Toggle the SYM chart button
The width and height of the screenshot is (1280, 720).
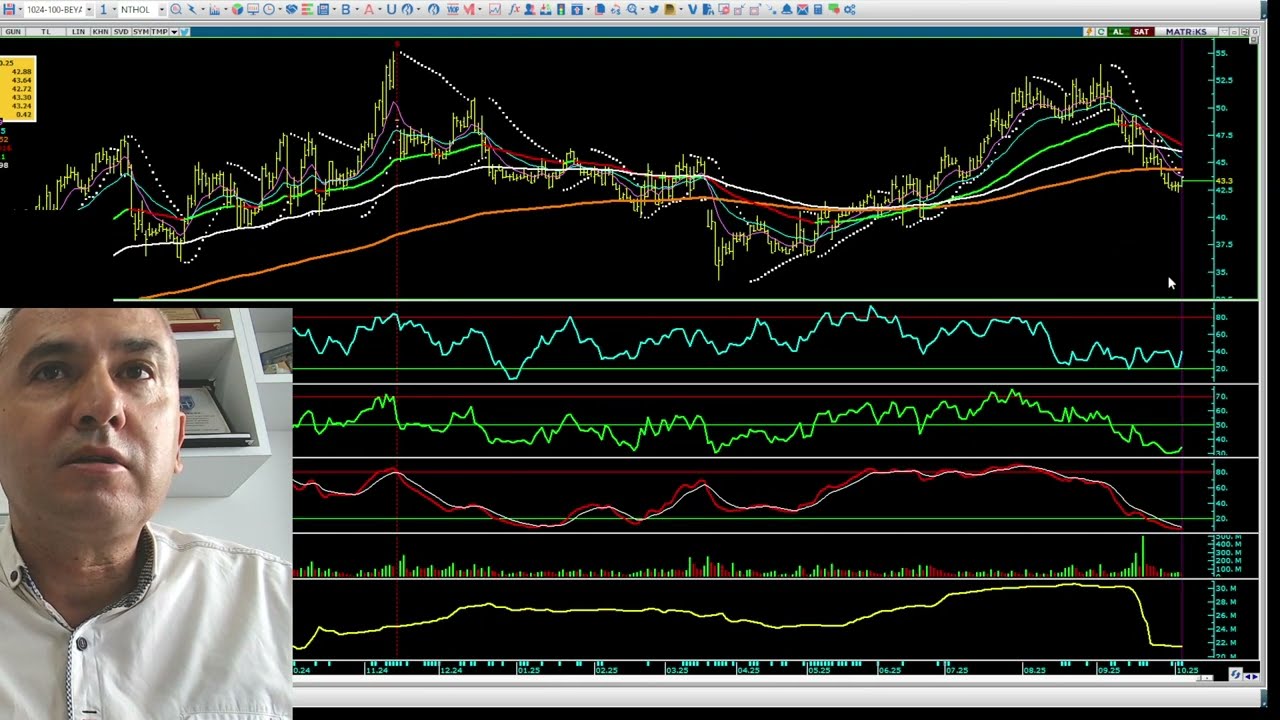[x=141, y=32]
